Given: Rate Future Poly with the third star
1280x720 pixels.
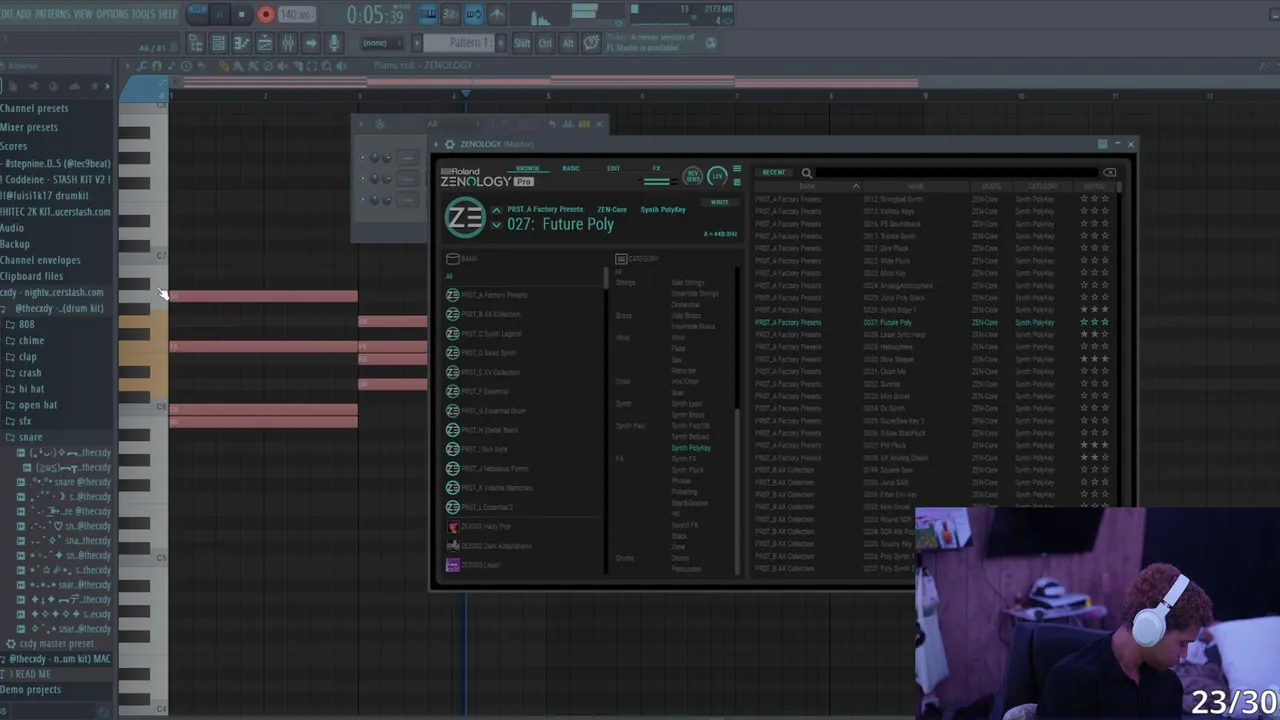Looking at the screenshot, I should point(1105,323).
